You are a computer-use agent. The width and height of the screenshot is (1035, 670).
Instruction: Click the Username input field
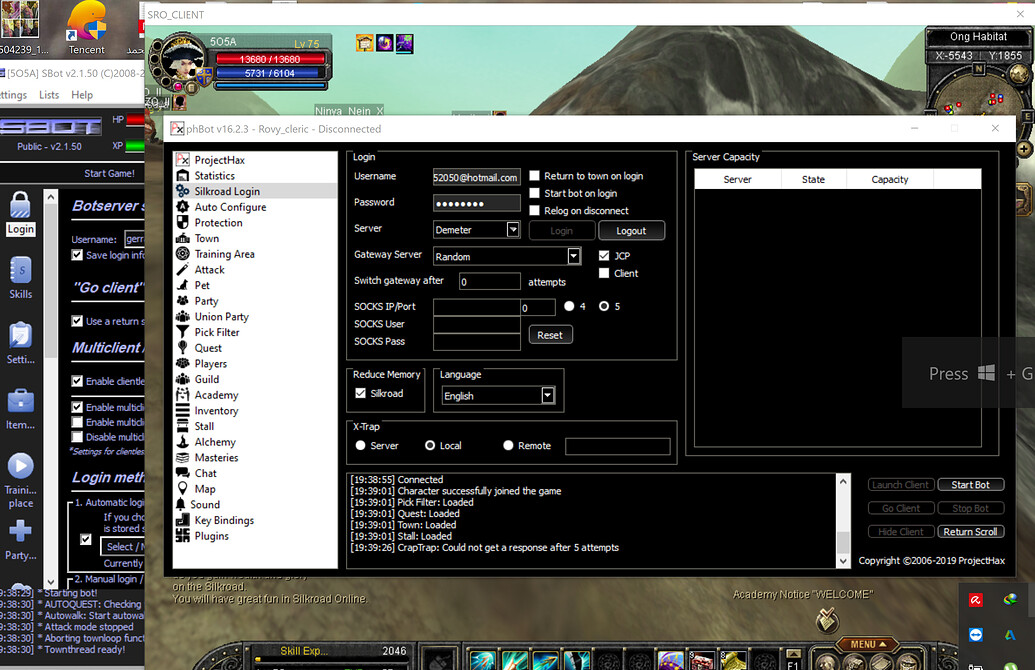(x=476, y=176)
